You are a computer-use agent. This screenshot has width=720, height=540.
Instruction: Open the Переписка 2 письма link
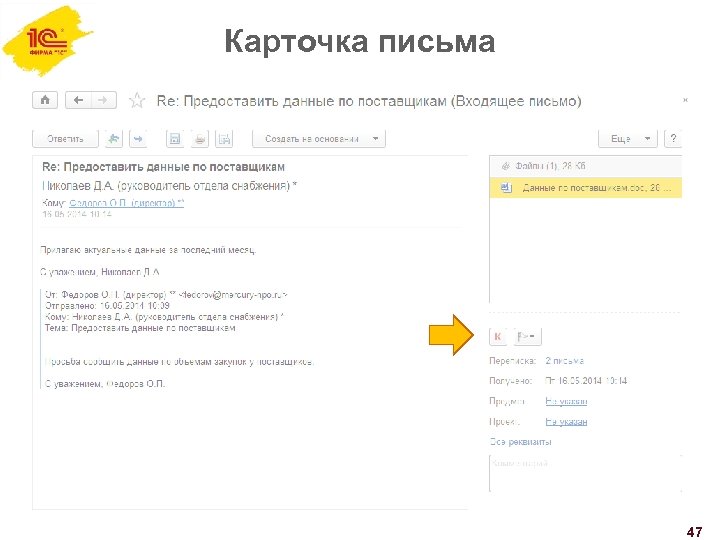point(564,361)
